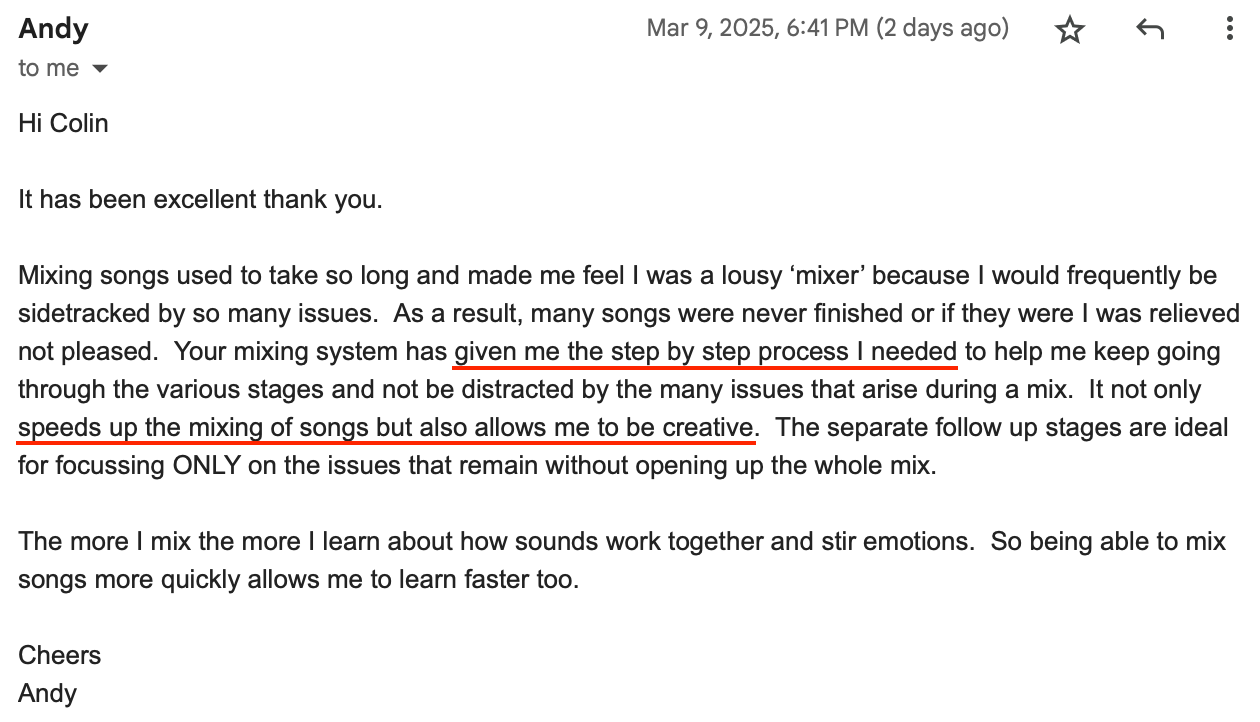1260x722 pixels.
Task: Star this email from Andy
Action: click(x=1070, y=30)
